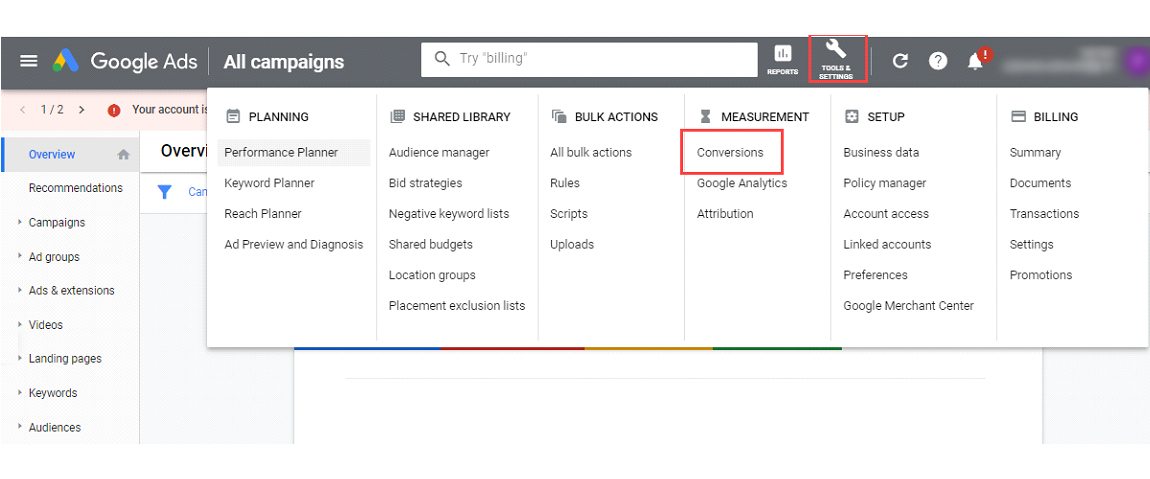1150x479 pixels.
Task: Open Scripts under Bulk Actions
Action: coord(569,214)
